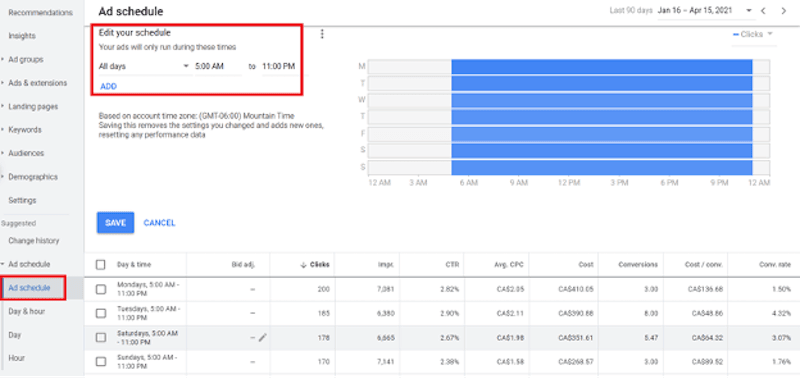Click Wednesday's blue schedule bar in chart
The image size is (800, 379).
602,100
